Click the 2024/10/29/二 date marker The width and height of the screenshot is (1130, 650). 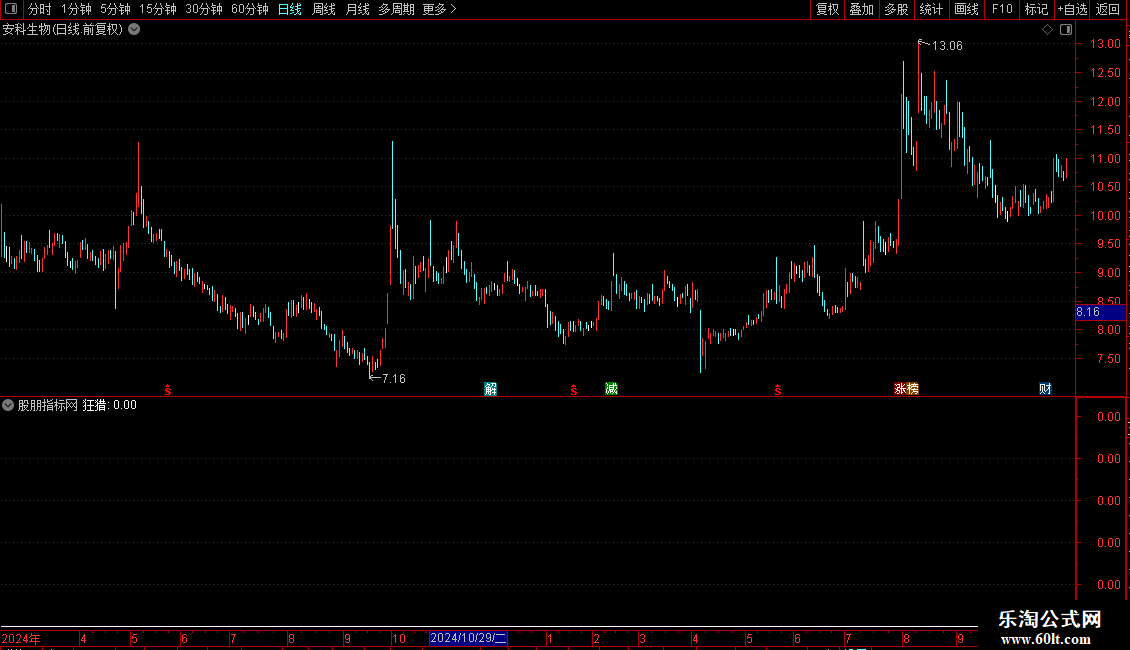click(468, 638)
